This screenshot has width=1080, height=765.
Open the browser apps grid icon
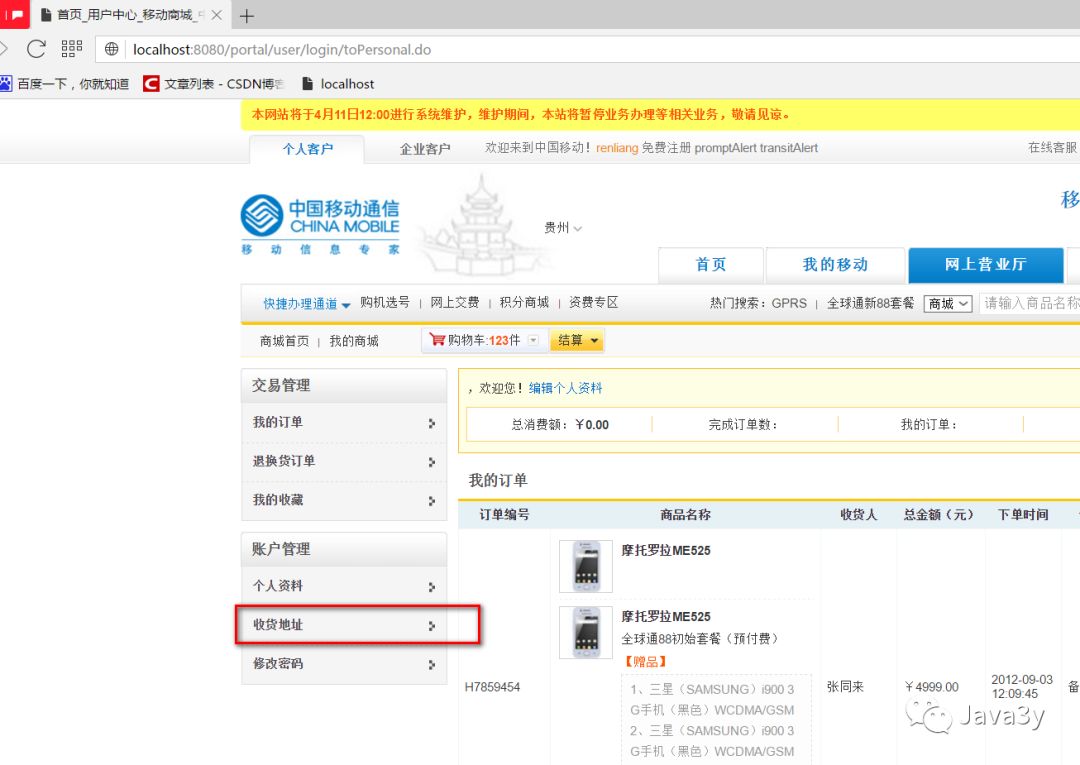pyautogui.click(x=72, y=49)
